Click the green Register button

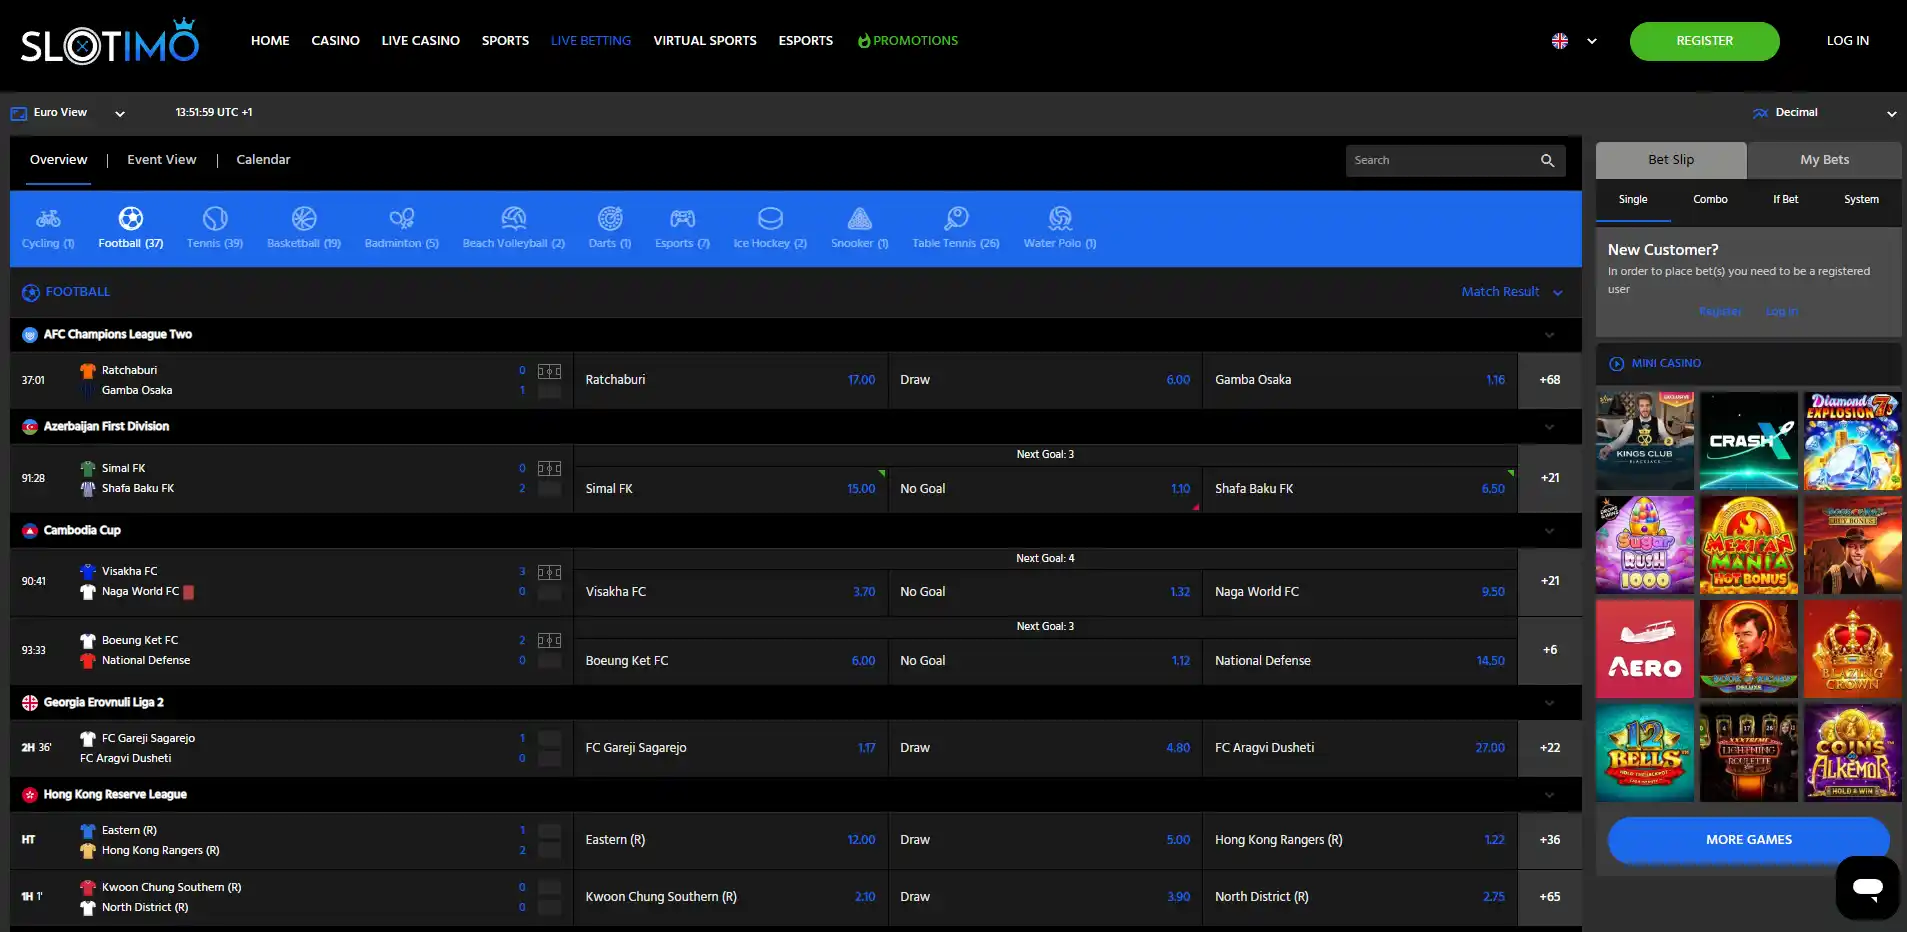(1704, 41)
